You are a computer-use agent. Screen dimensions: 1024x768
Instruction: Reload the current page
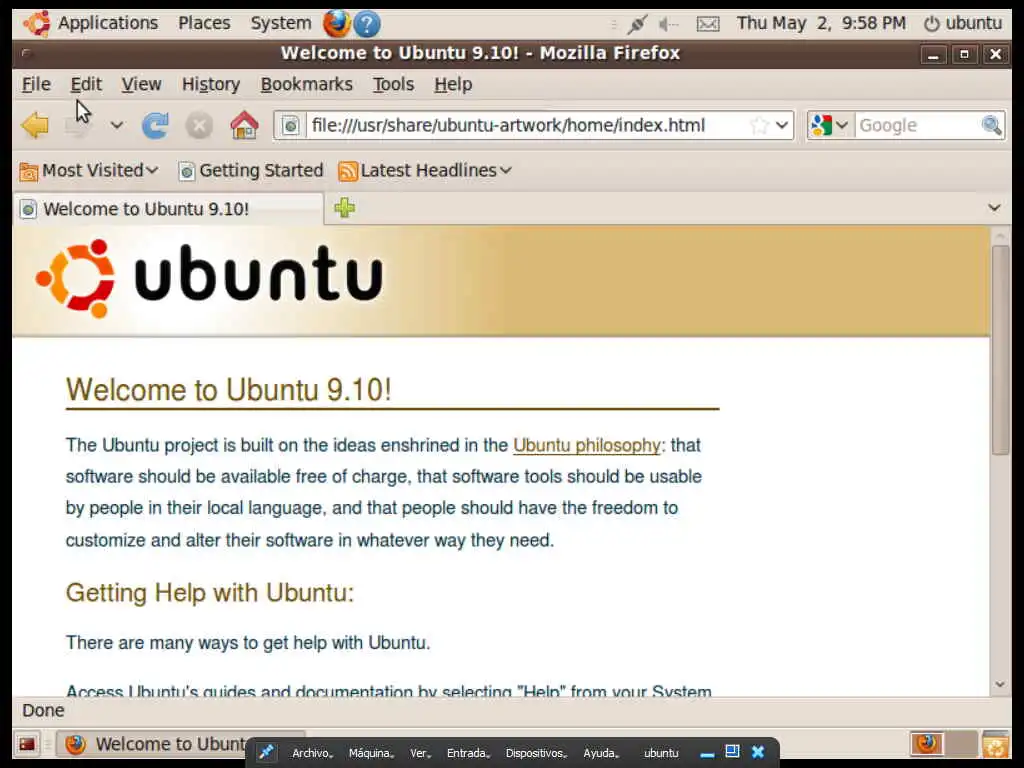(155, 125)
